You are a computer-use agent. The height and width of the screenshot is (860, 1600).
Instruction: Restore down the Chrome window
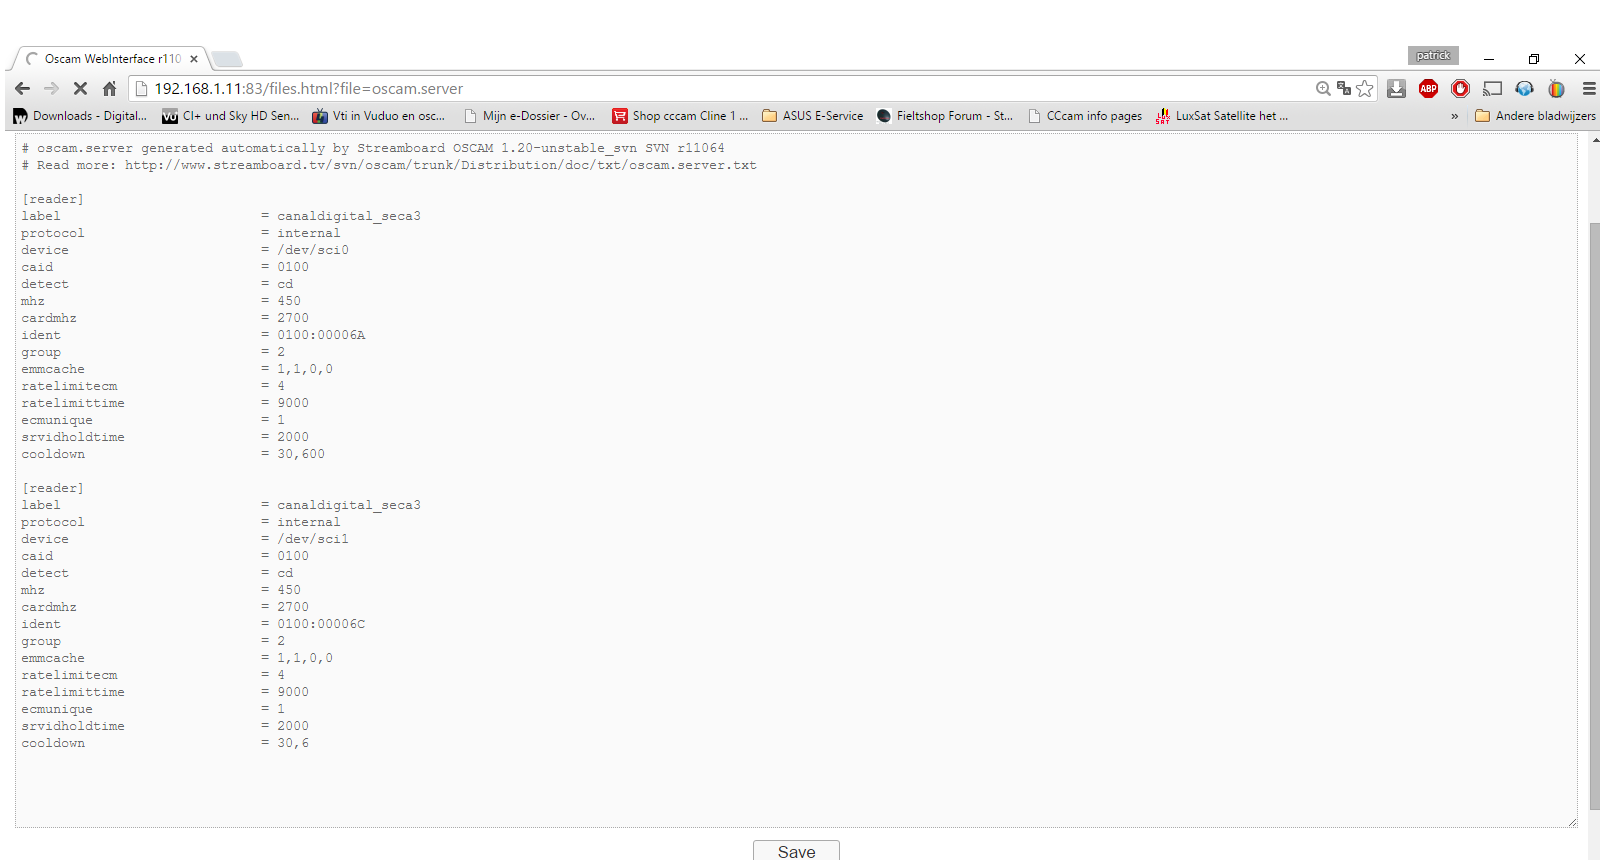tap(1534, 59)
